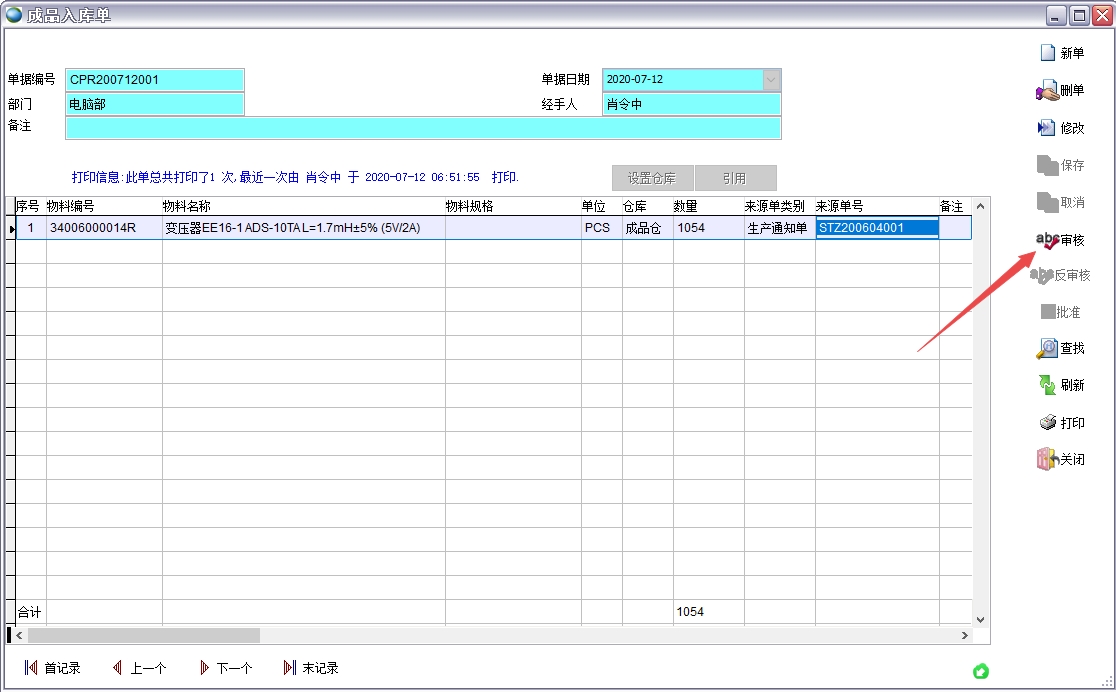
Task: Open the 查找 (search) tool
Action: [x=1047, y=349]
